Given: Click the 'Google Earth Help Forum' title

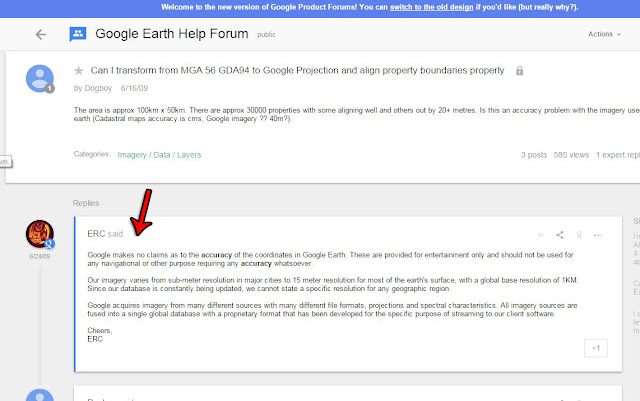Looking at the screenshot, I should coord(172,33).
